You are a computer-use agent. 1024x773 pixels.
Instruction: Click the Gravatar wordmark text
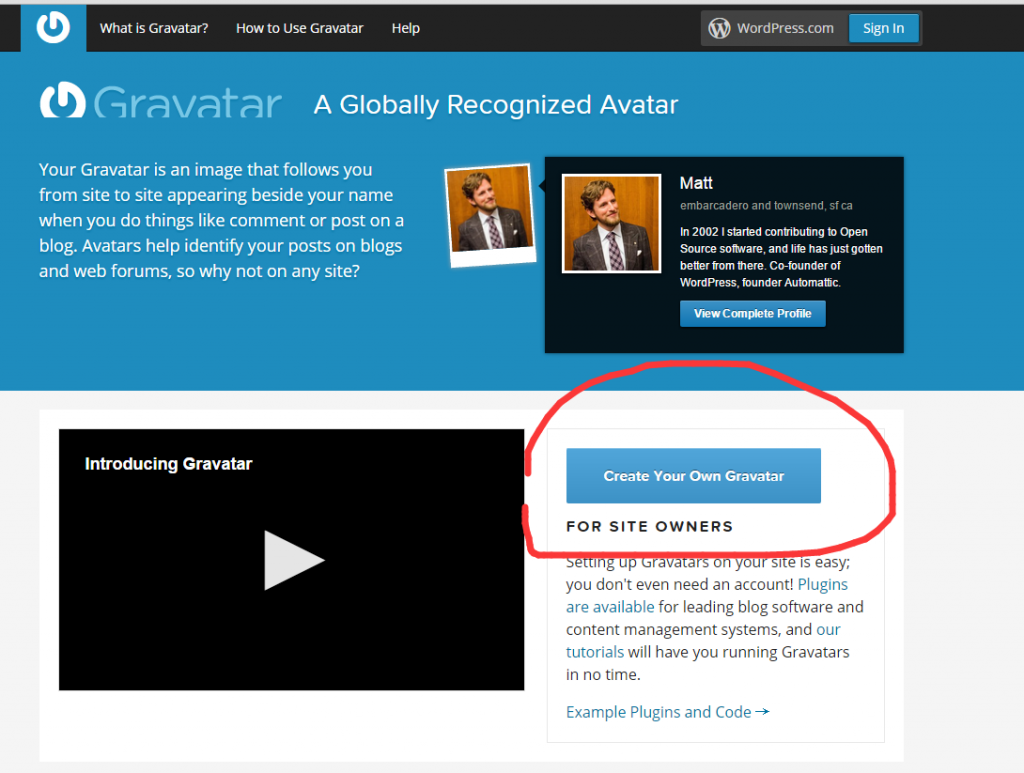pyautogui.click(x=187, y=103)
